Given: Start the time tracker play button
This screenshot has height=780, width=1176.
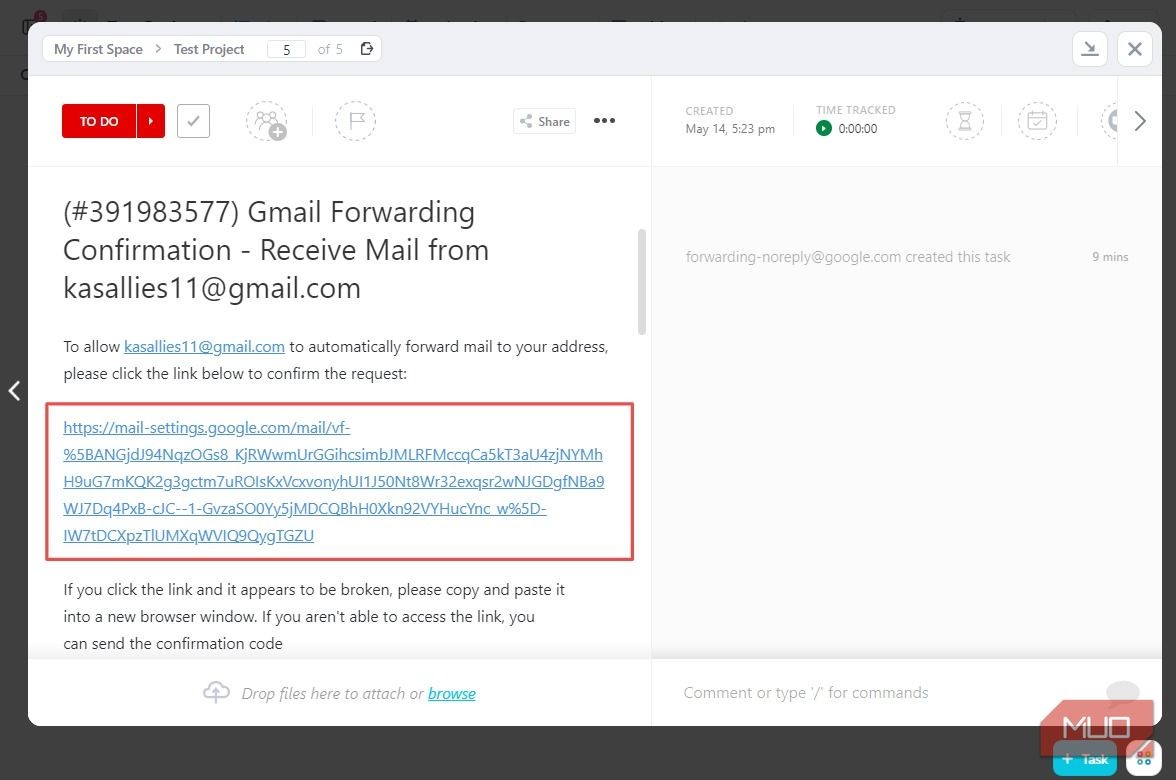Looking at the screenshot, I should (824, 128).
